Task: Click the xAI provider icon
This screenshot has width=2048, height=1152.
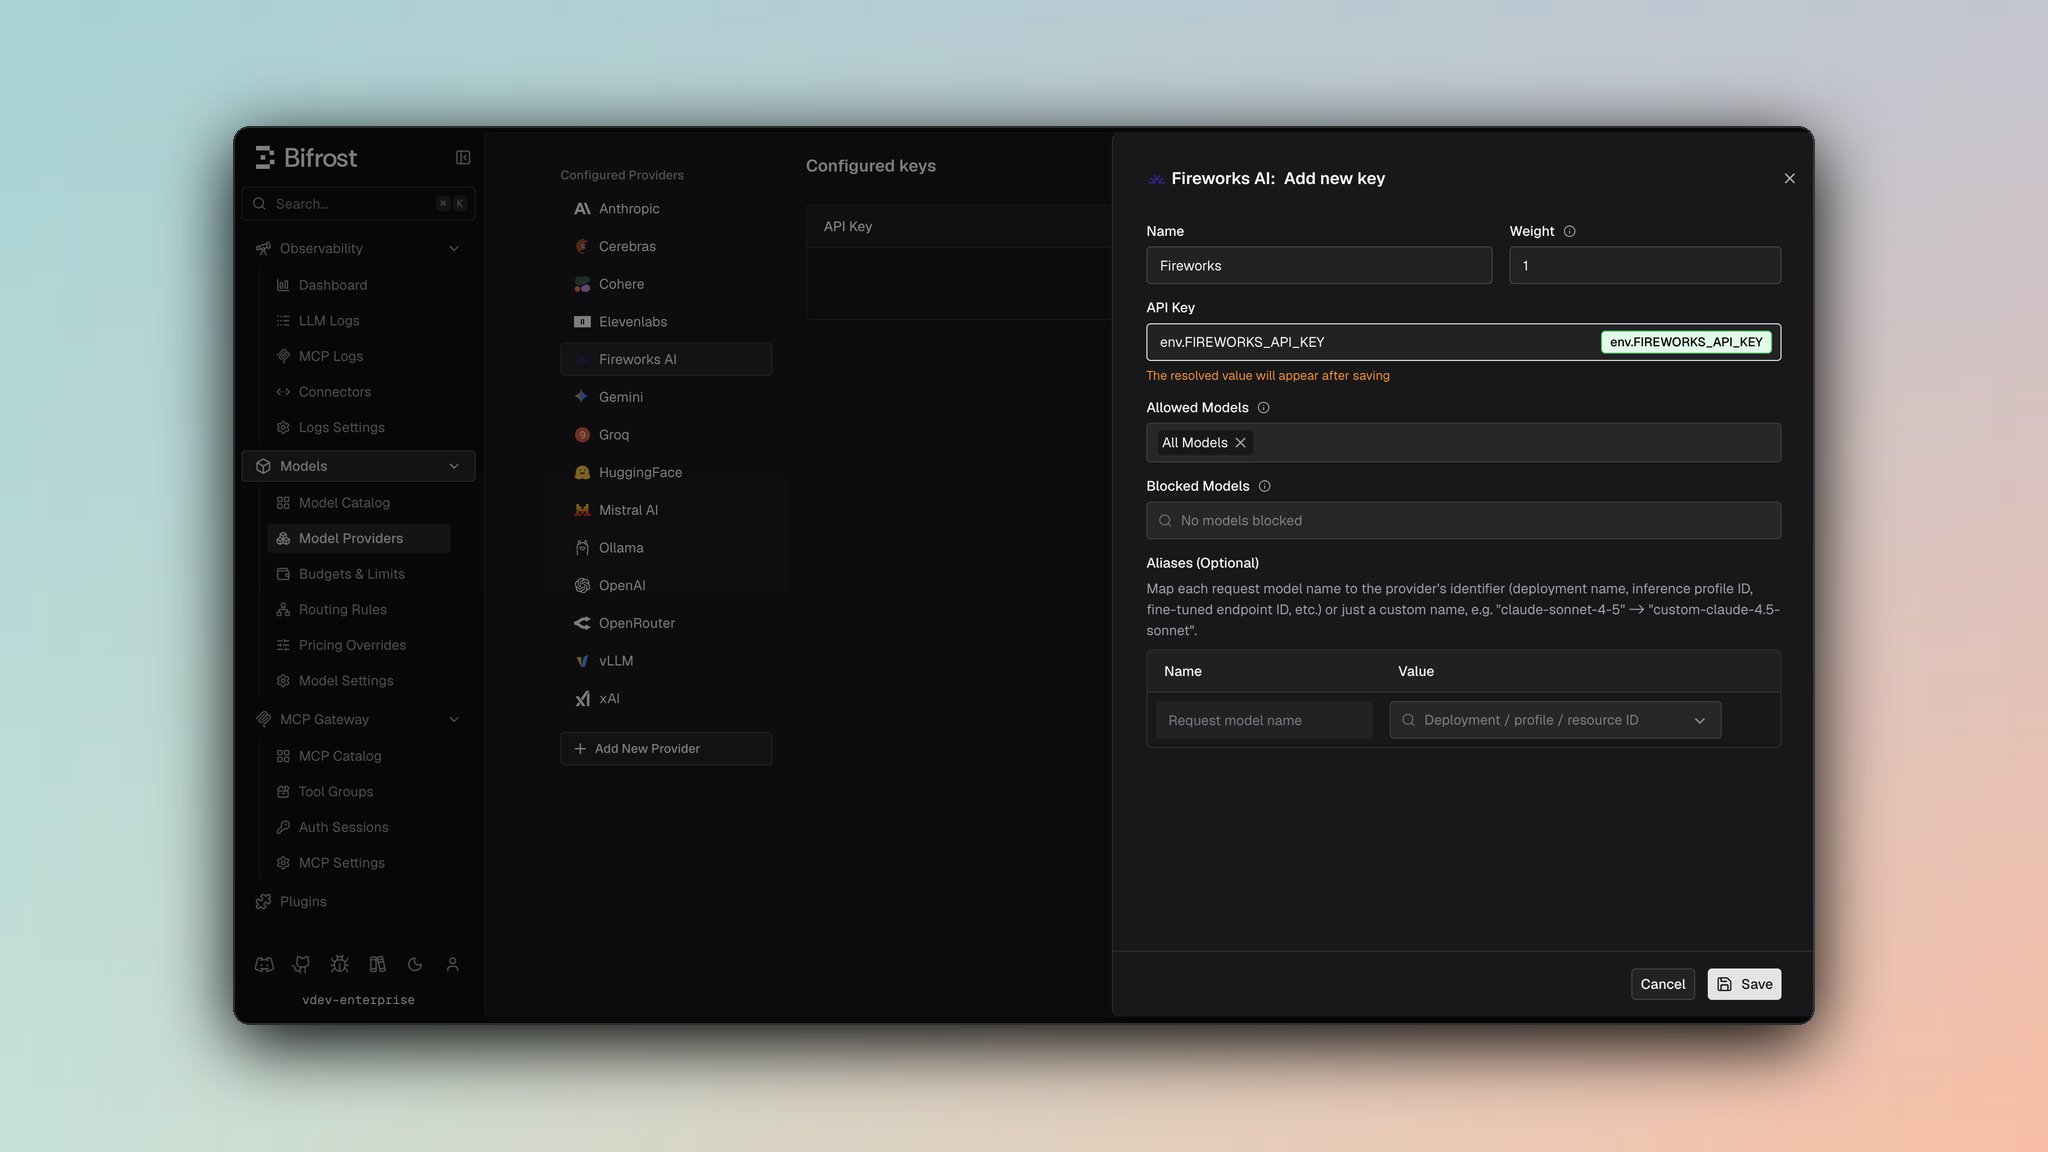Action: click(x=582, y=699)
